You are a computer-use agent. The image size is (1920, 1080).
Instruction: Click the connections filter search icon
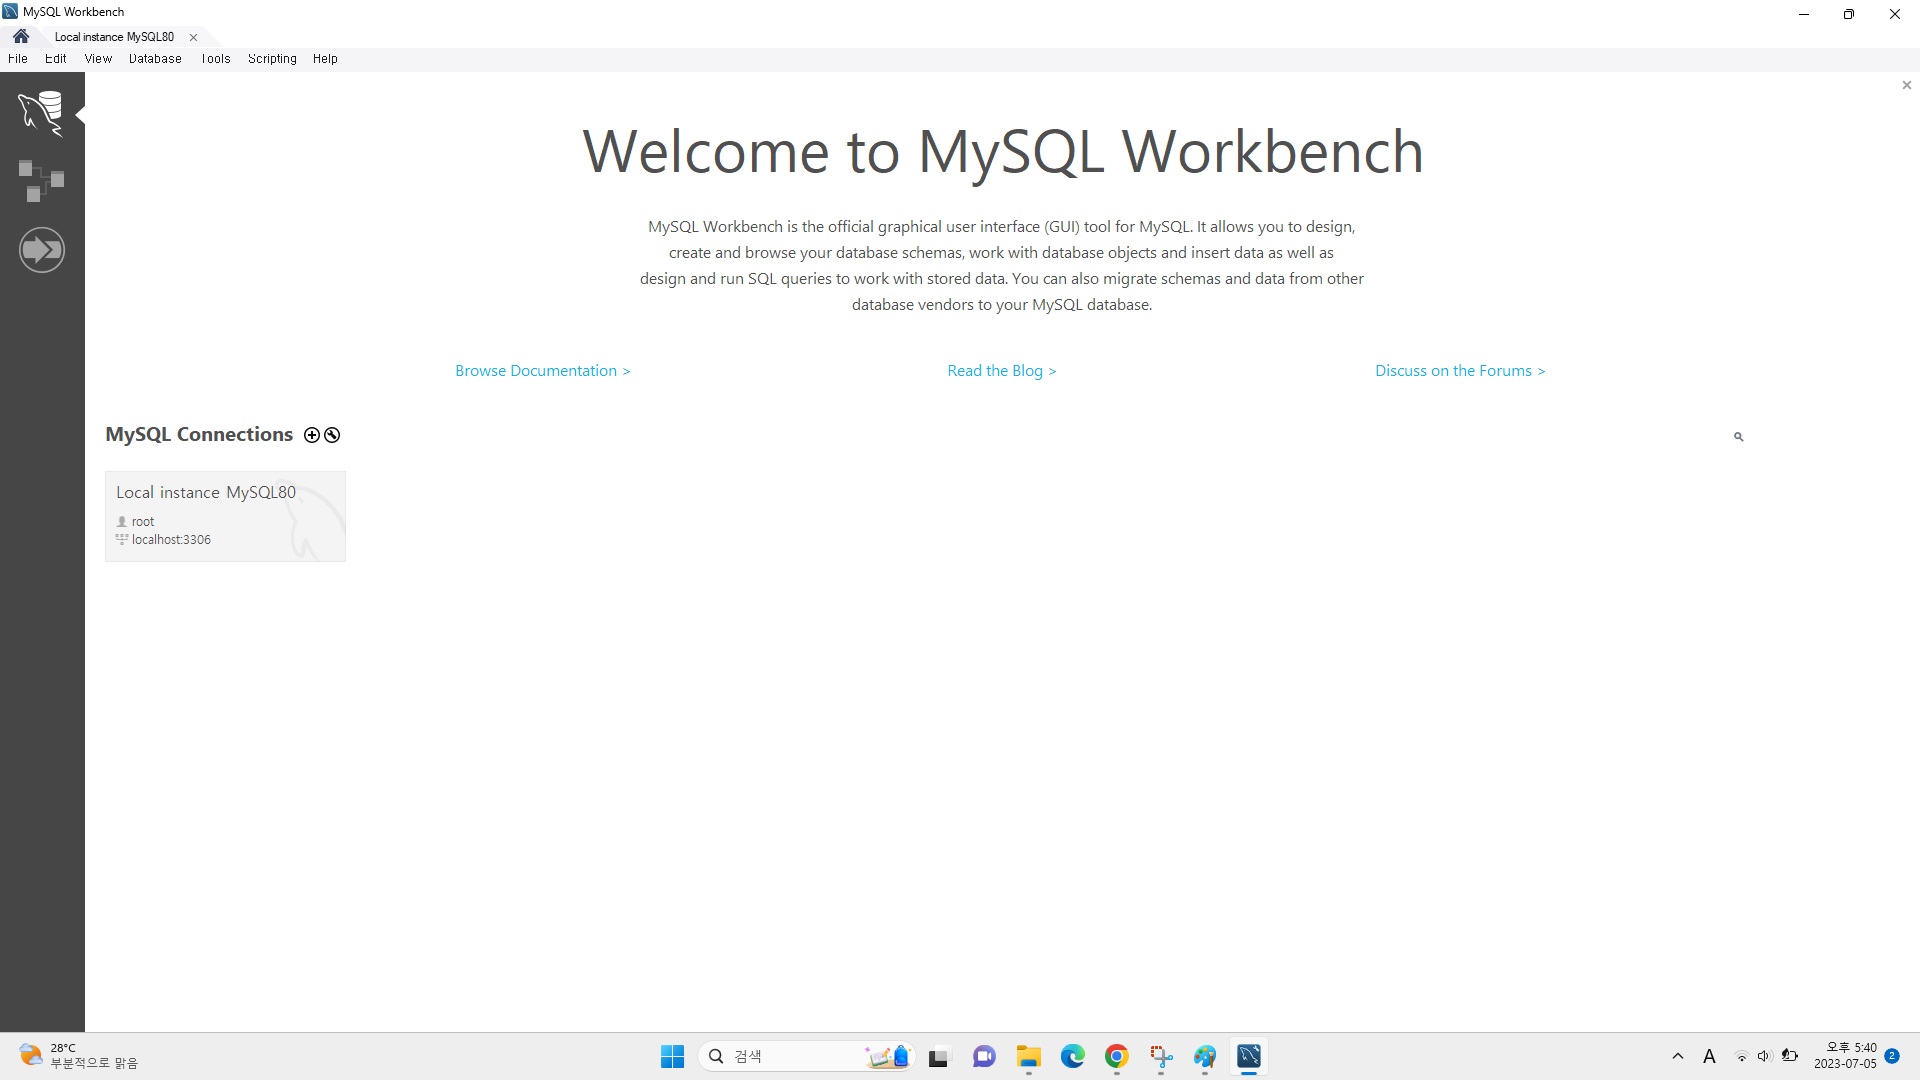click(1739, 437)
